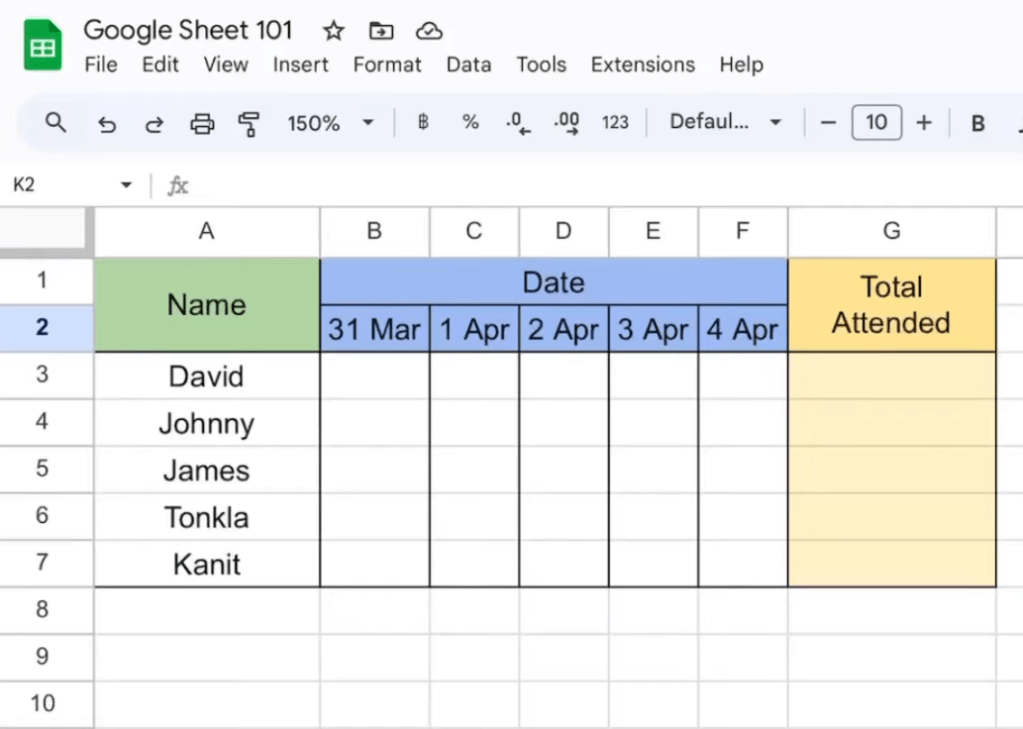Format as percent

(x=470, y=123)
